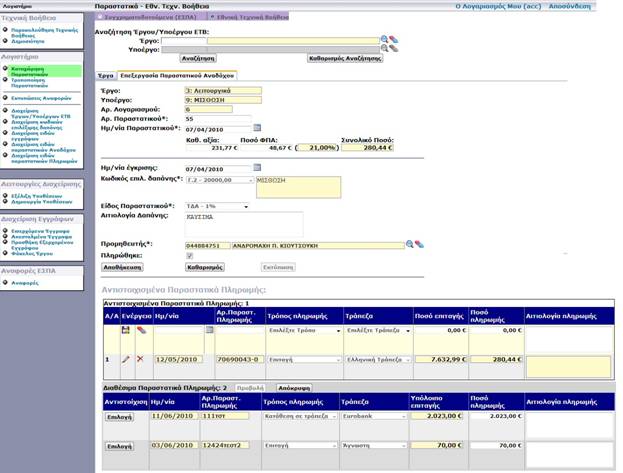
Task: Click the Αποθήκευση button
Action: point(120,268)
